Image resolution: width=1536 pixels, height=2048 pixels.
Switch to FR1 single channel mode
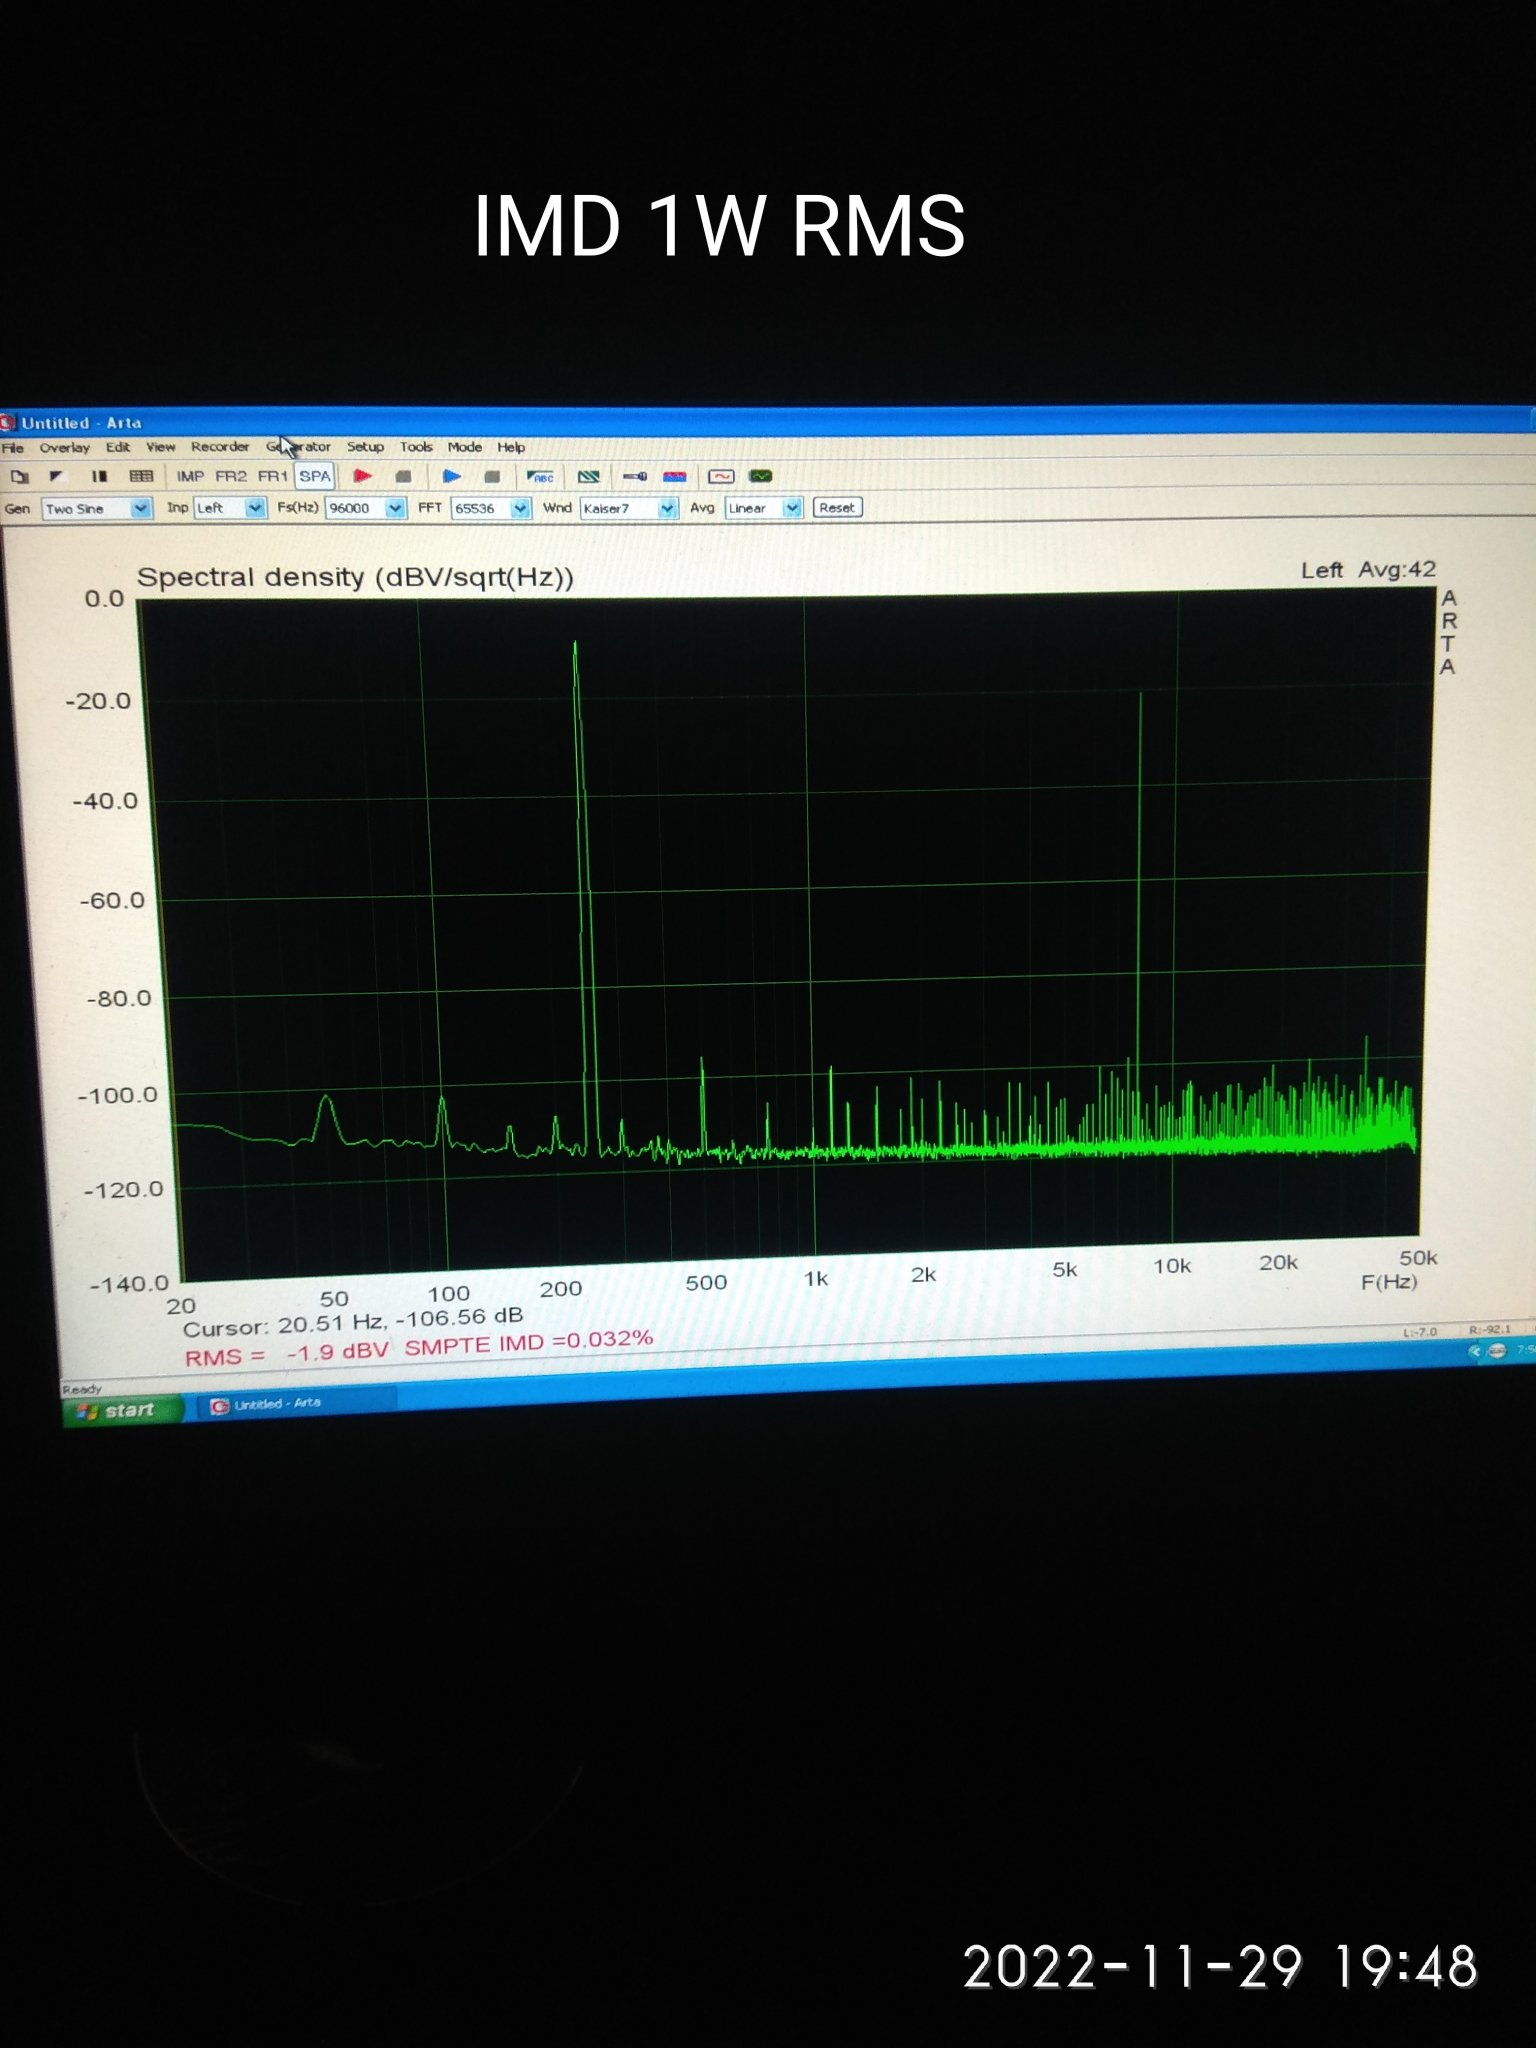pos(272,477)
